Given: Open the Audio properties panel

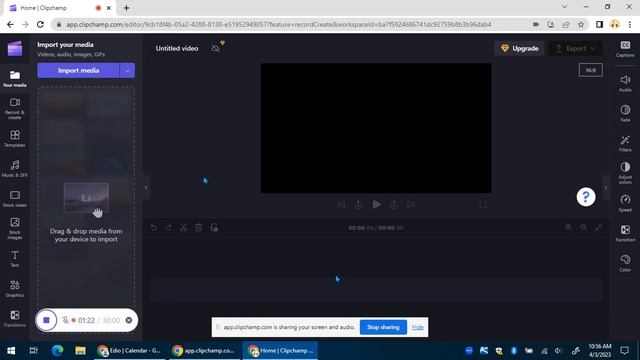Looking at the screenshot, I should [x=625, y=83].
